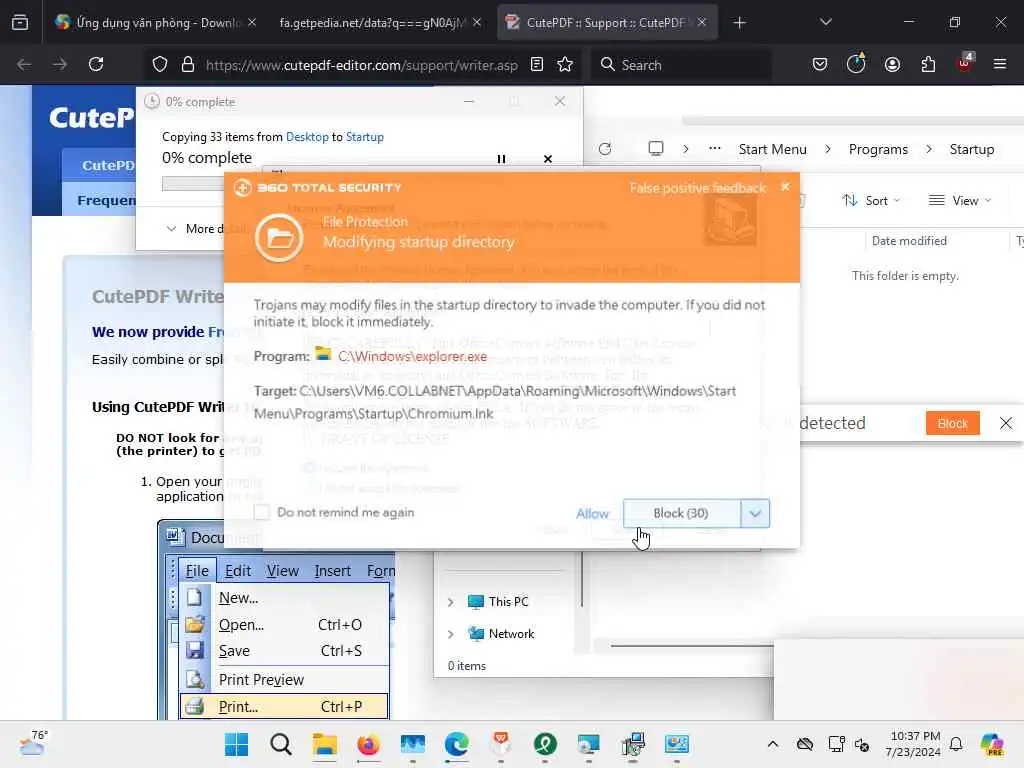Click the Block (30) button
Screen dimensions: 1024x768
click(681, 513)
